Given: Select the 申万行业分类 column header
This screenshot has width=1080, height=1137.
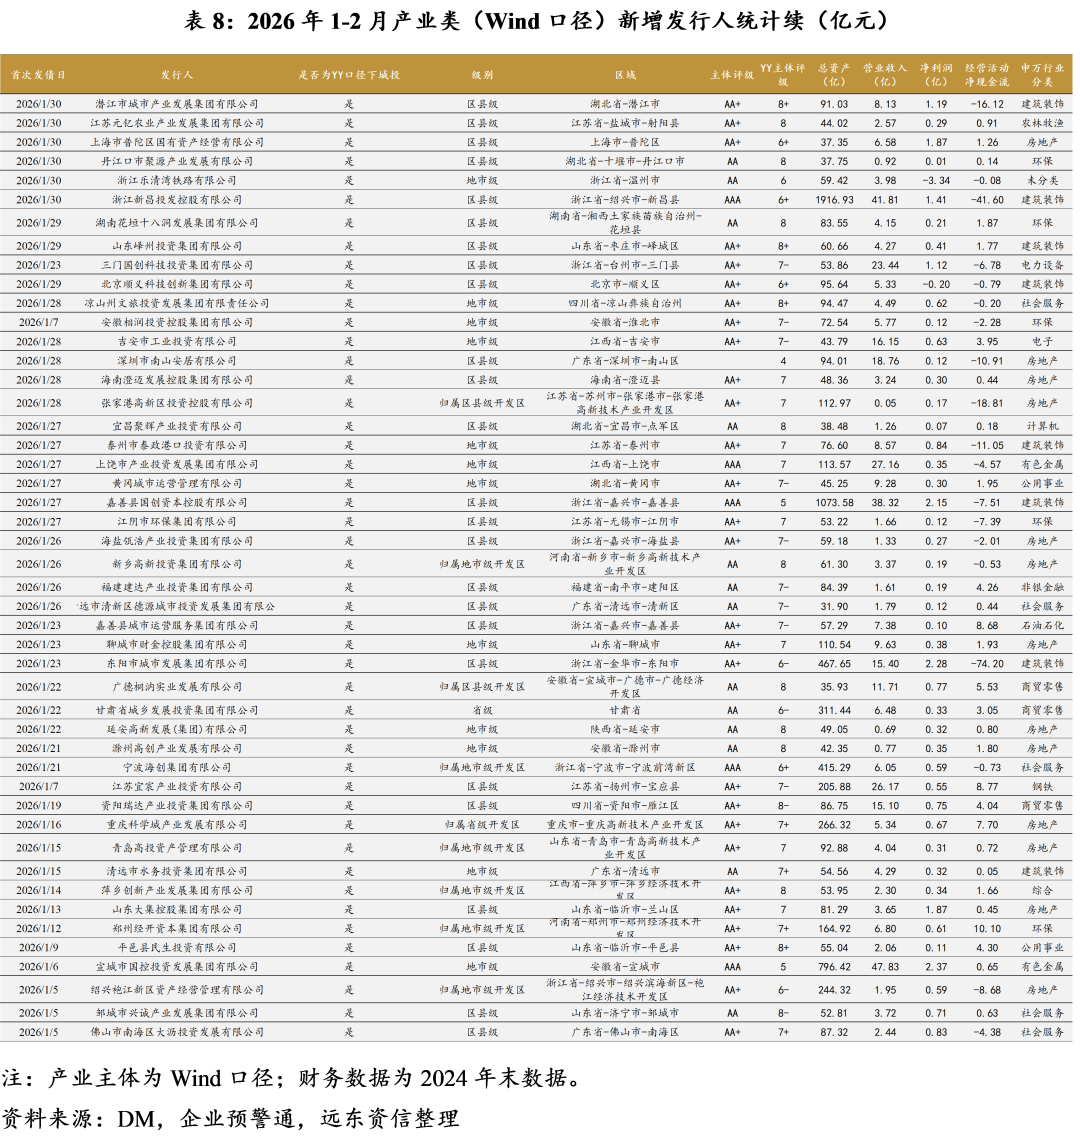Looking at the screenshot, I should pos(1042,75).
